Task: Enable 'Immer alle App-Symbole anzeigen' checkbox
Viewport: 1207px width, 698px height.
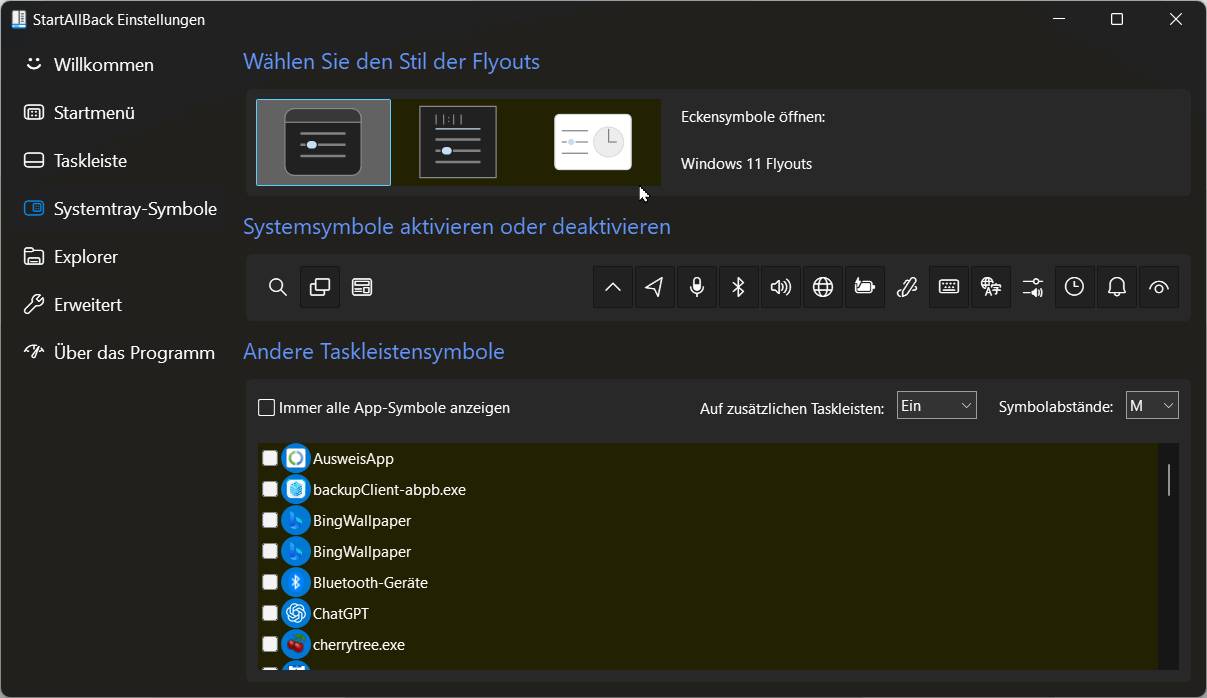Action: [x=267, y=408]
